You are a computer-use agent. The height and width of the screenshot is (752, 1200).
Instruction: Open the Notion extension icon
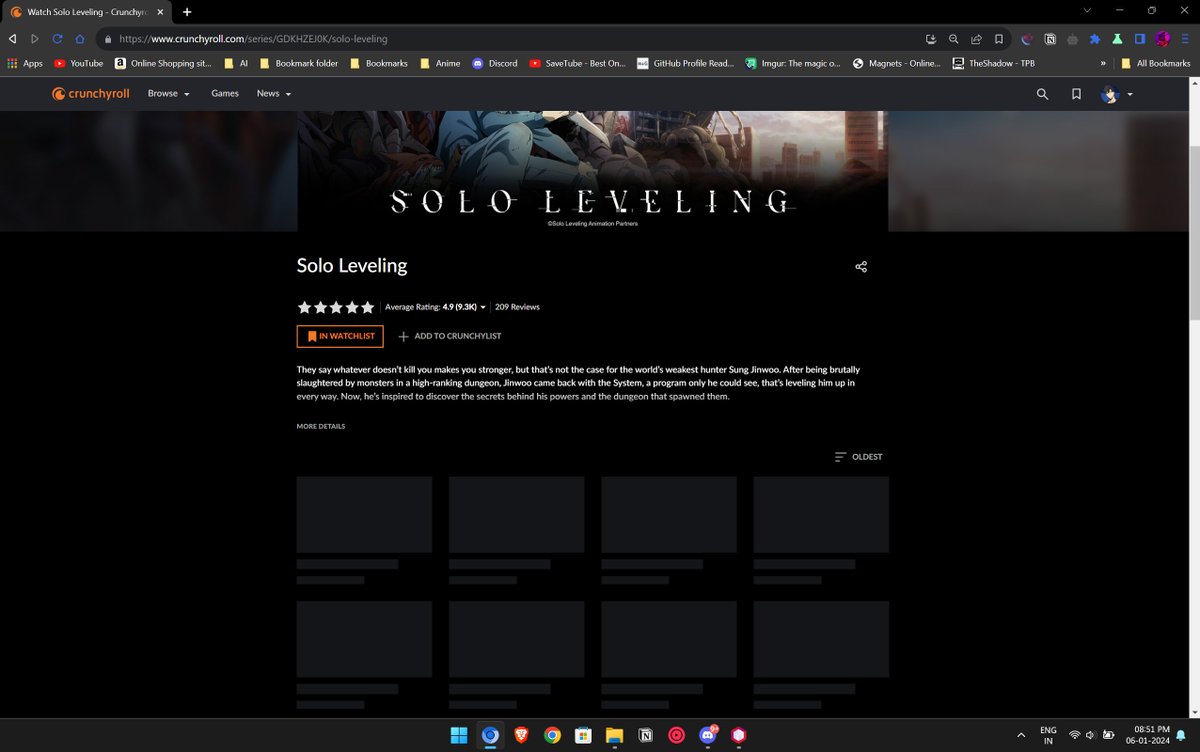(x=1050, y=39)
